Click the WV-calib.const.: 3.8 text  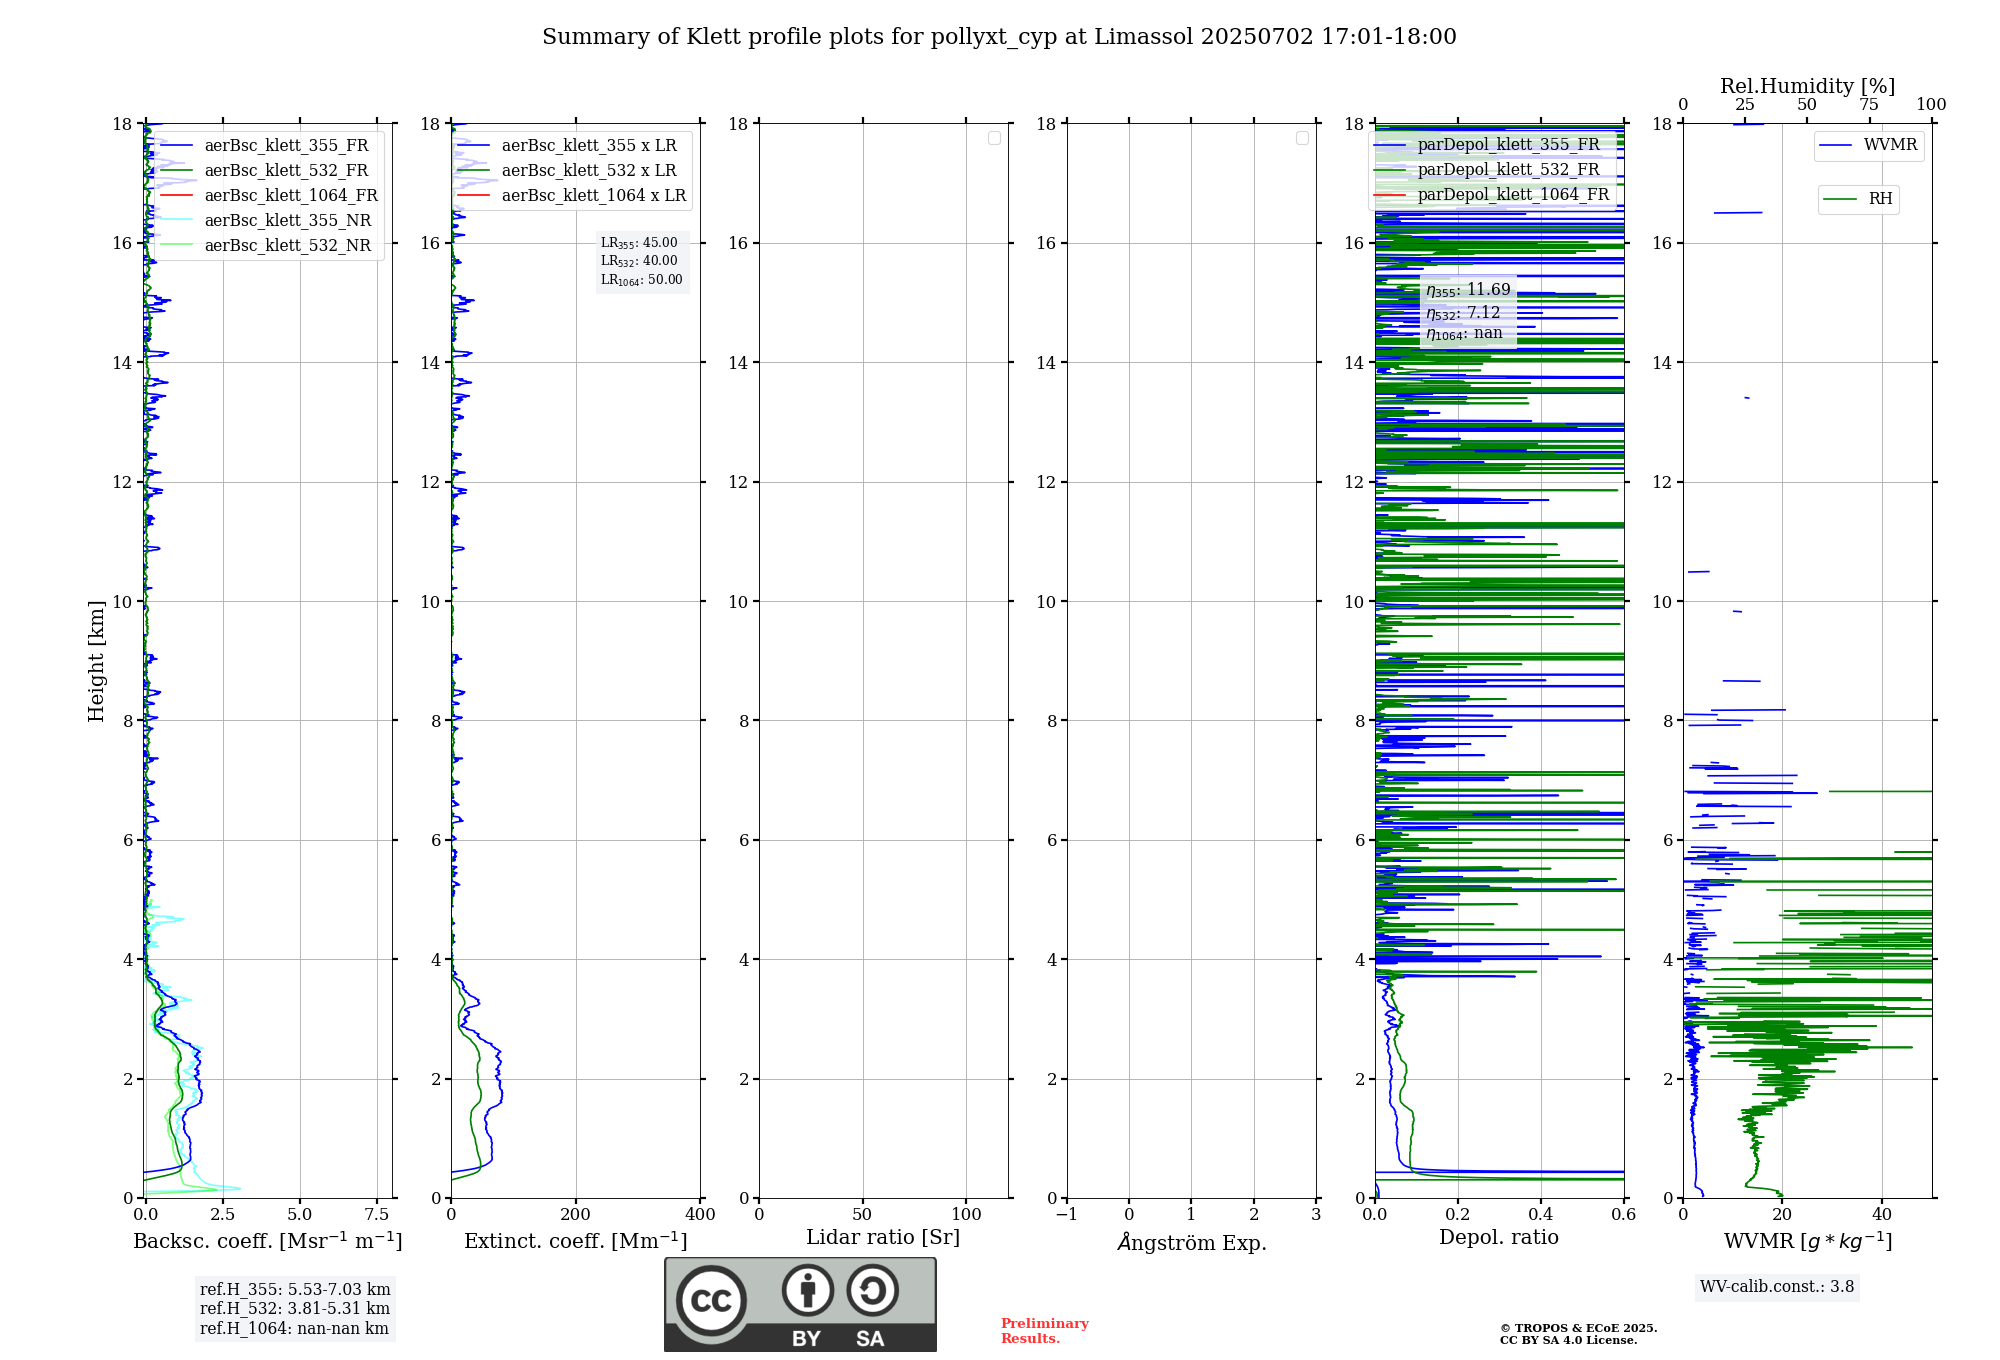coord(1777,1287)
